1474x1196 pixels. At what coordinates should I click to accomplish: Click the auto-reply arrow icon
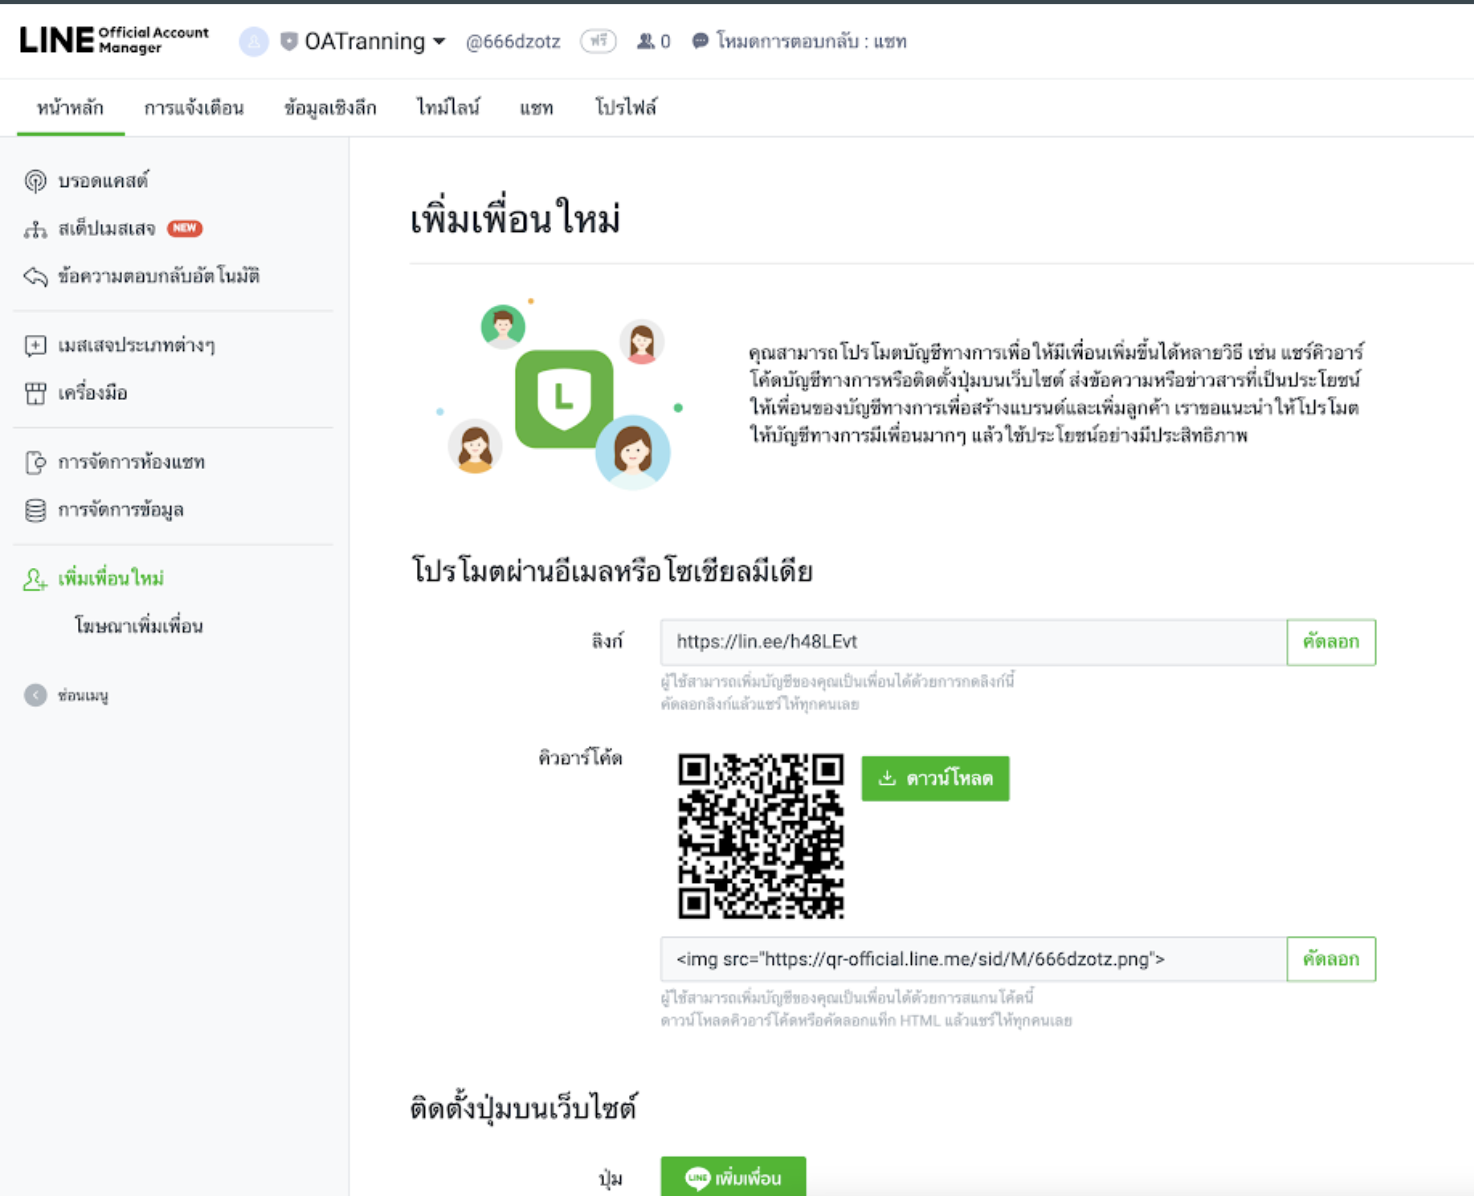(35, 276)
